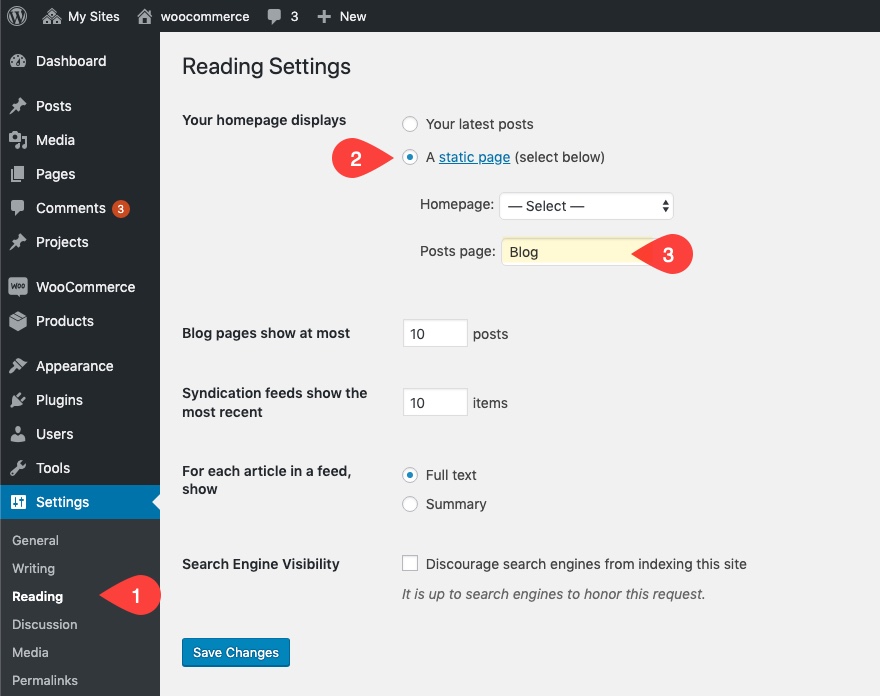Open the Homepage select dropdown

(586, 206)
